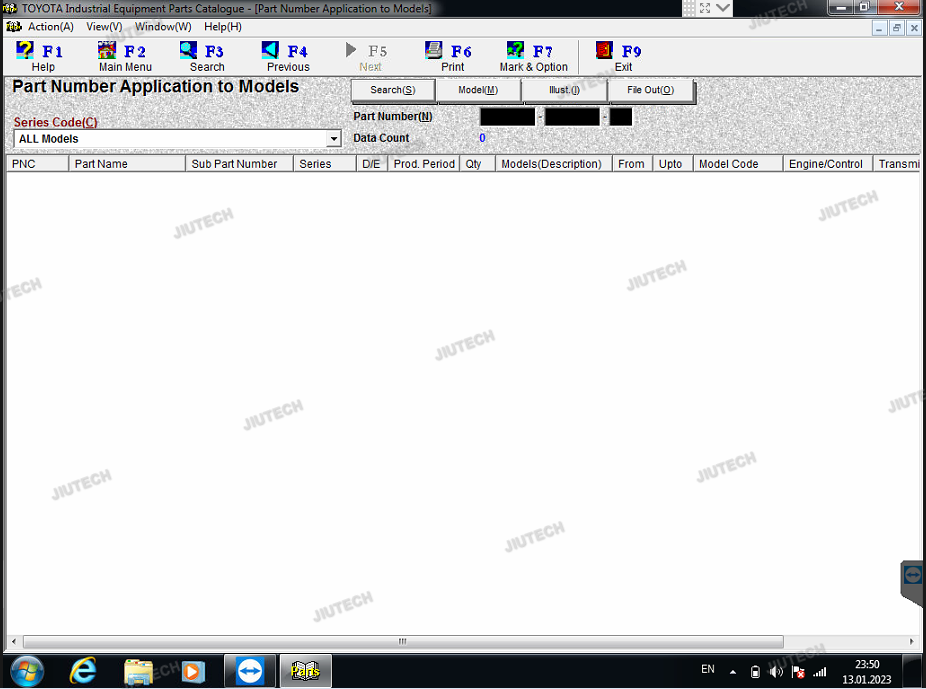The height and width of the screenshot is (689, 926).
Task: Open the Help(H) menu
Action: [223, 27]
